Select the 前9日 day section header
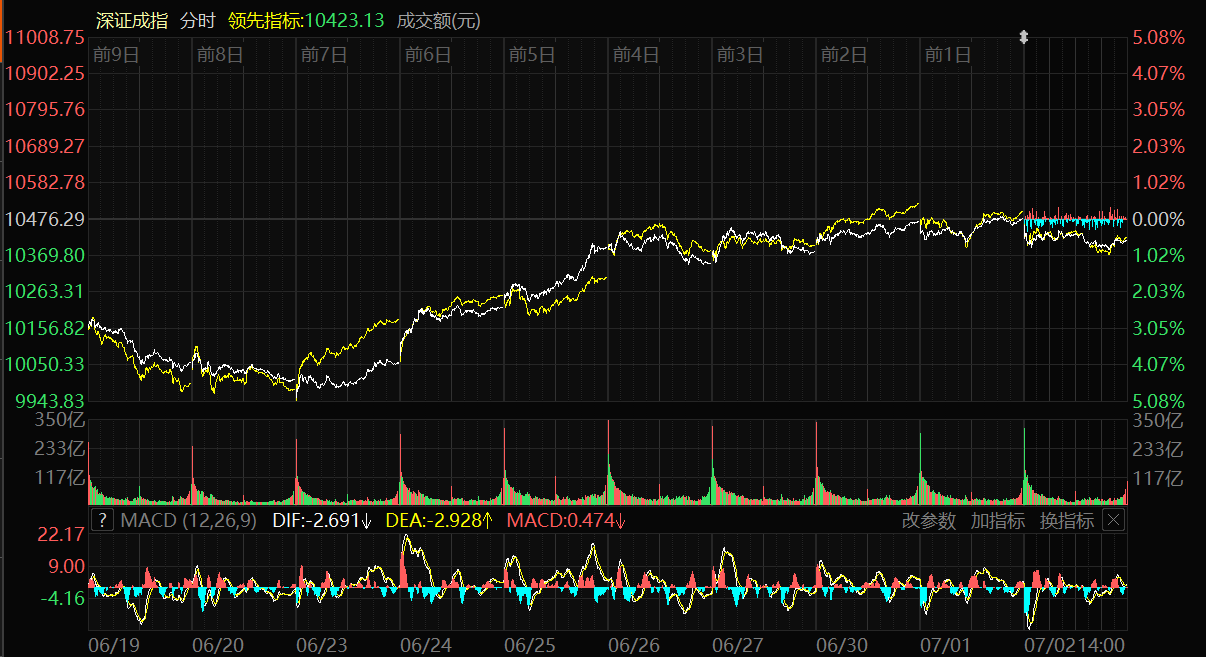 pos(114,55)
